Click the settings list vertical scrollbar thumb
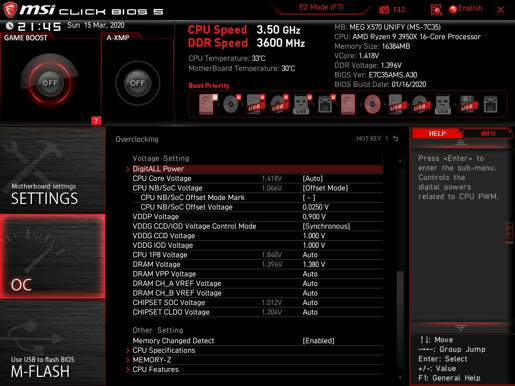Image resolution: width=515 pixels, height=386 pixels. (400, 320)
